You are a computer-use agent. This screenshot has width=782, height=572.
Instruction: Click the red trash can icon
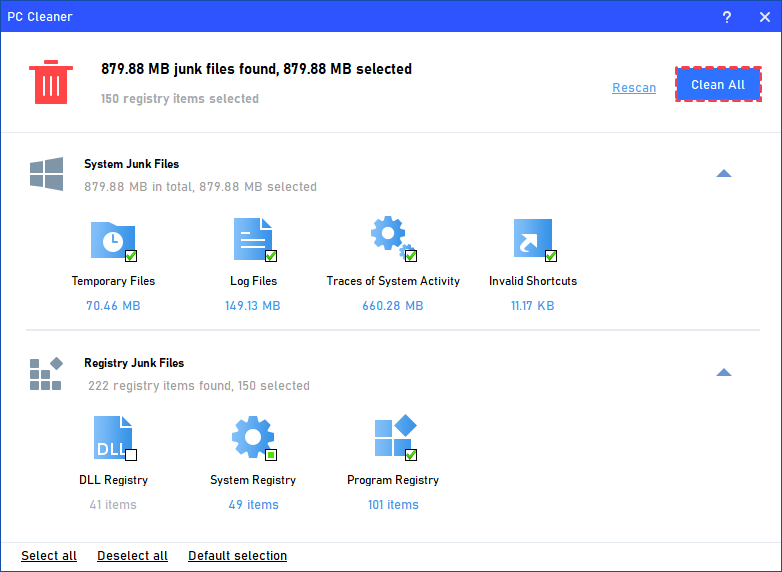pos(50,82)
